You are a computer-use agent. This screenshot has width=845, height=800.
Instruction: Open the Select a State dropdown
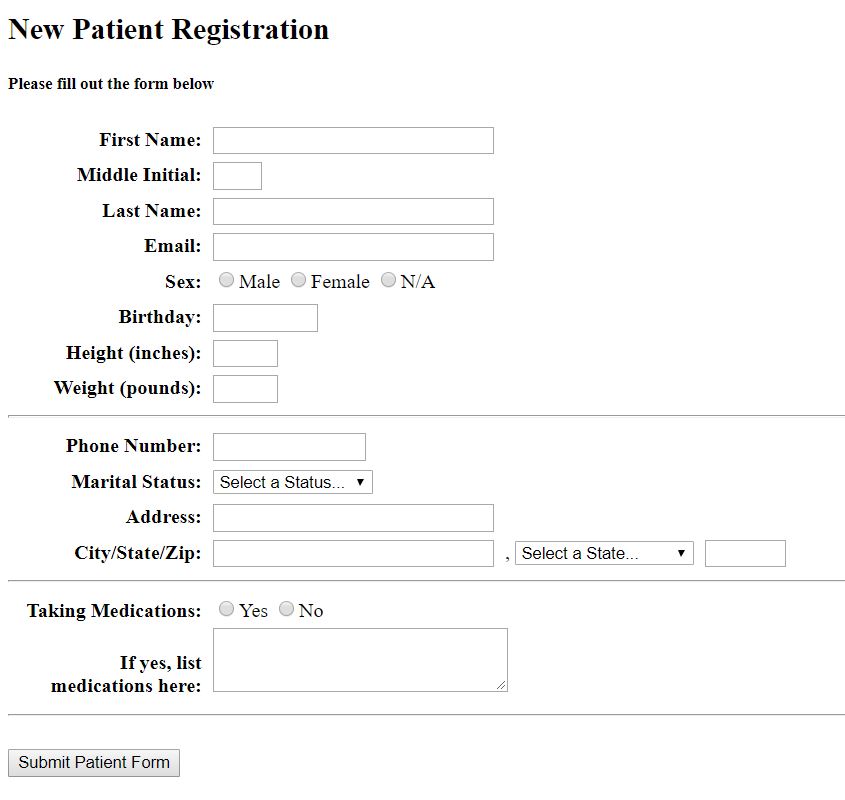pos(604,553)
